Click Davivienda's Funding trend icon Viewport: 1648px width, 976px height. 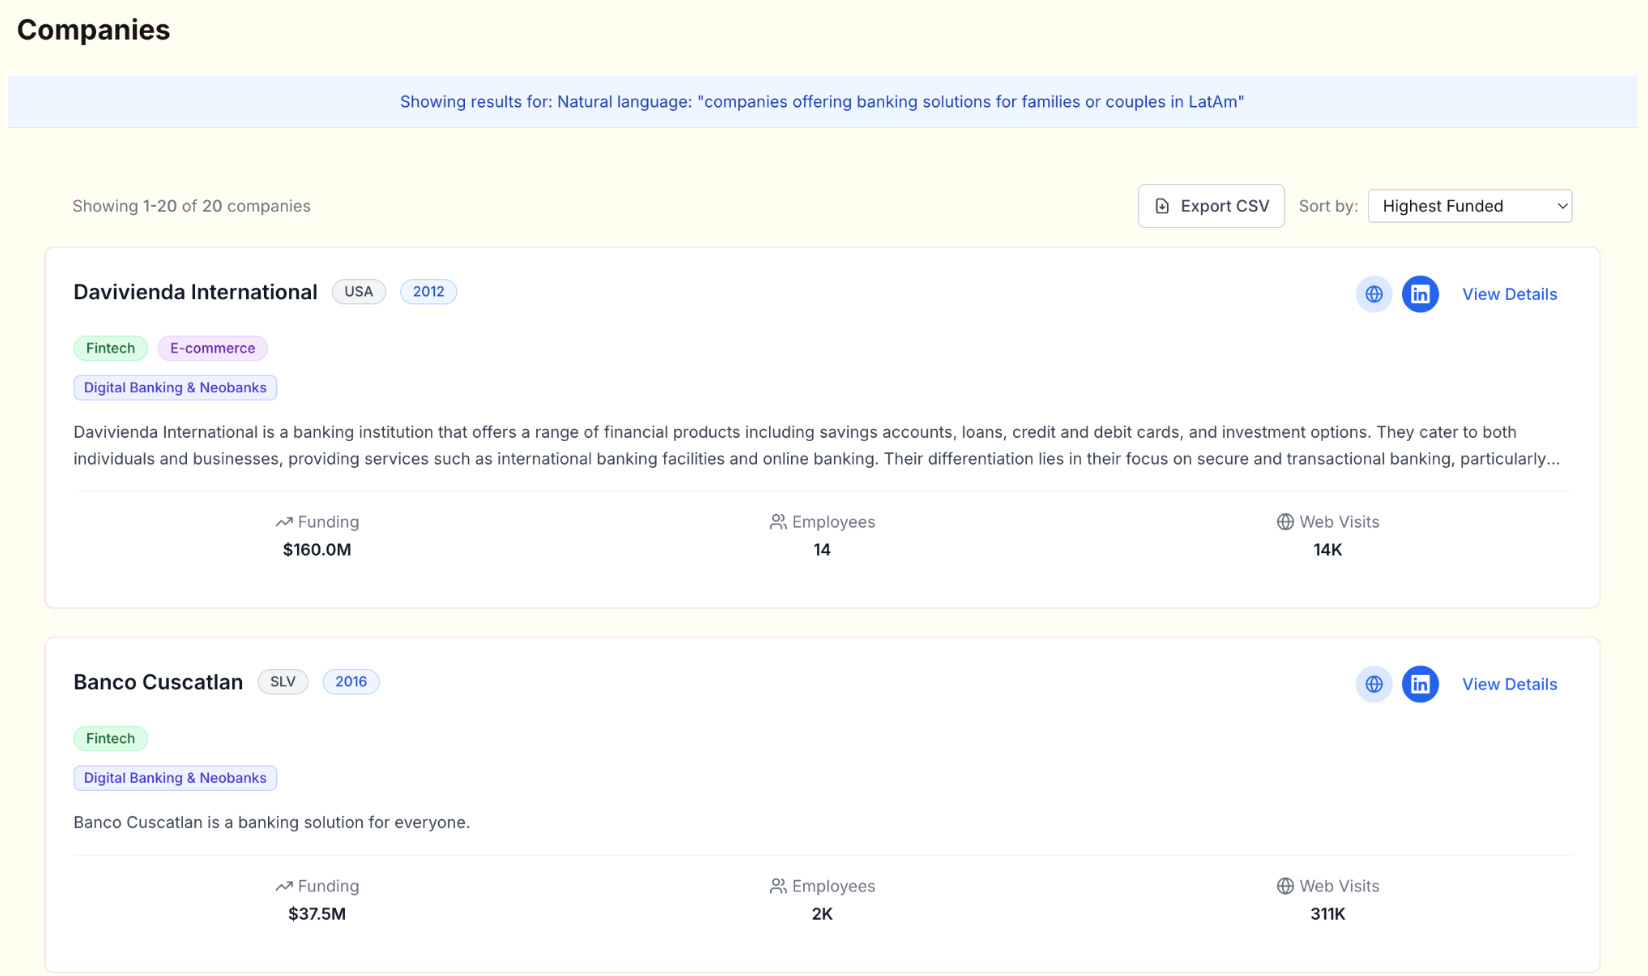(x=284, y=522)
